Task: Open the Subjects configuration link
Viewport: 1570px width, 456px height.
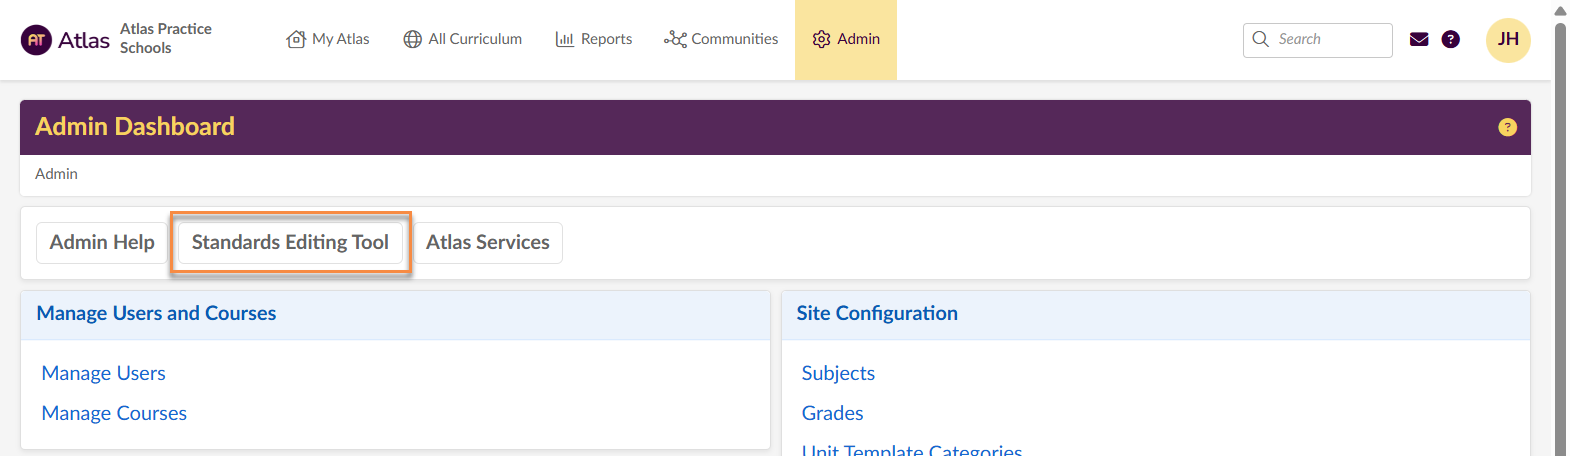Action: point(838,373)
